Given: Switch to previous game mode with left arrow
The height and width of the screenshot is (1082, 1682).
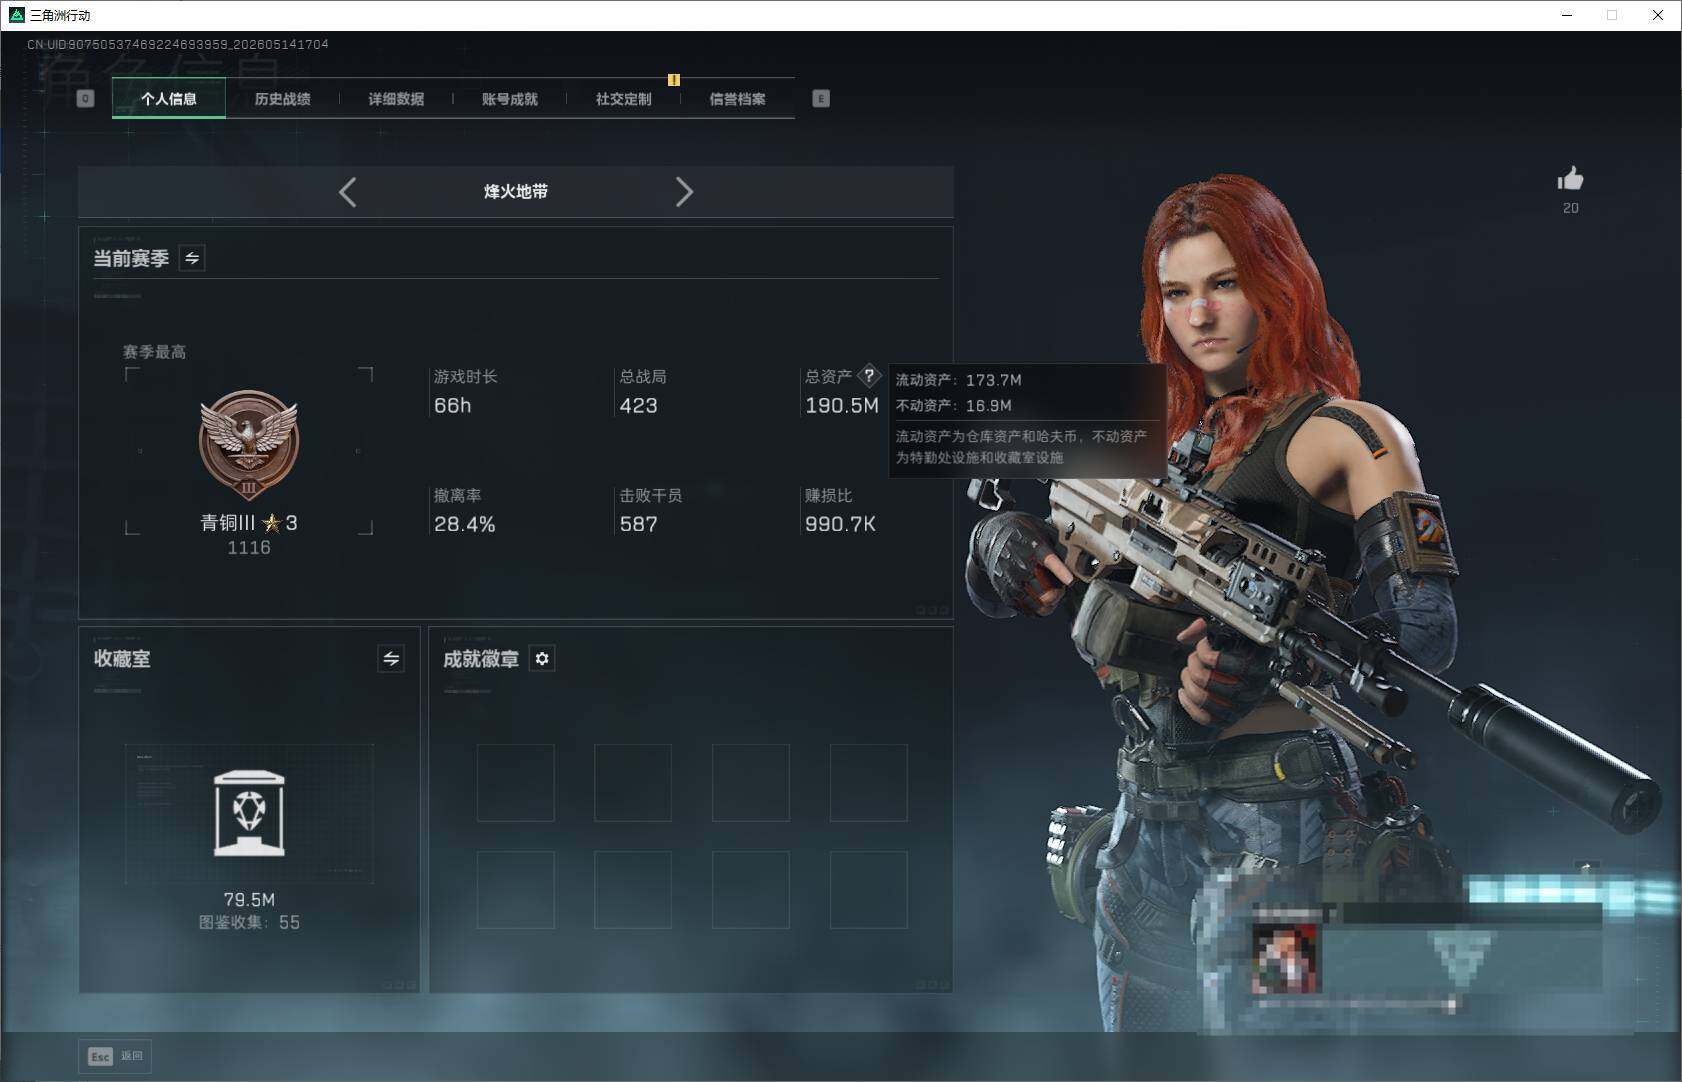Looking at the screenshot, I should [348, 192].
